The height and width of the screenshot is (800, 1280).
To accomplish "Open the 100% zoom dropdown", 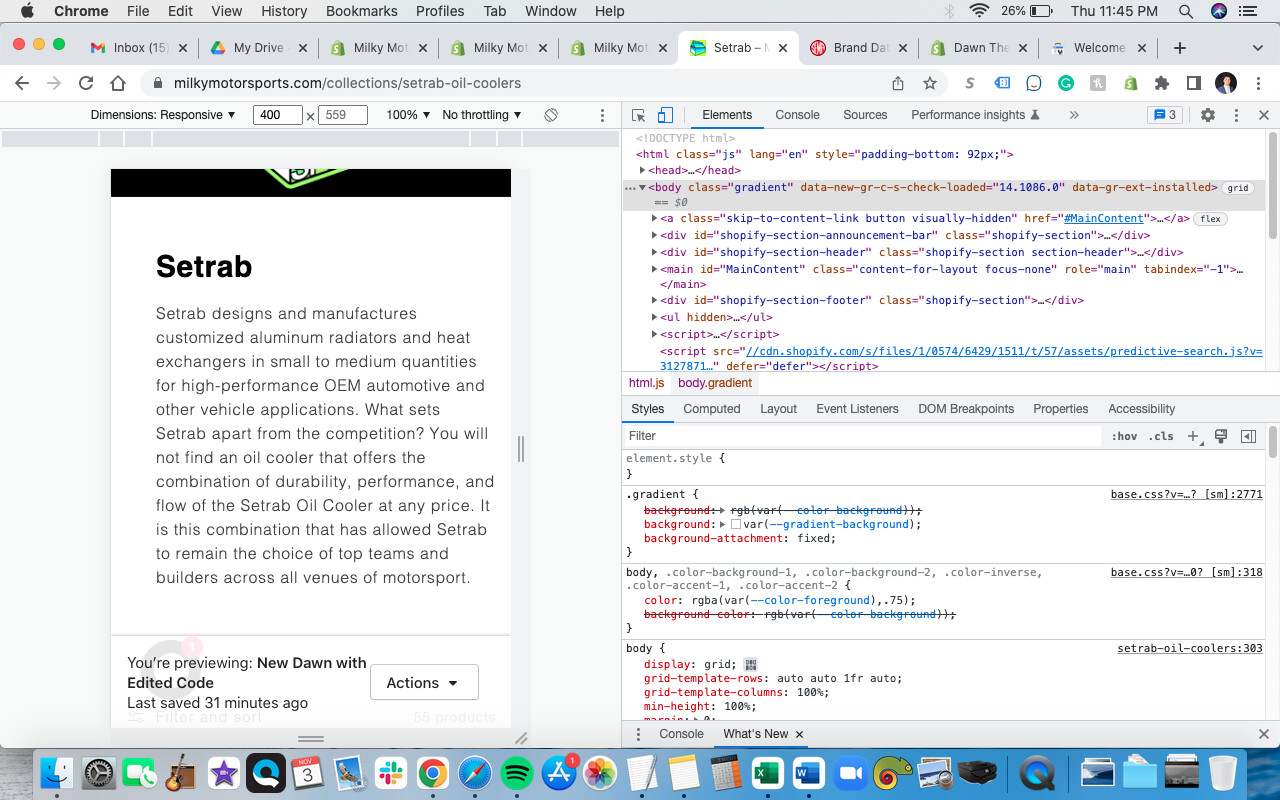I will (408, 115).
